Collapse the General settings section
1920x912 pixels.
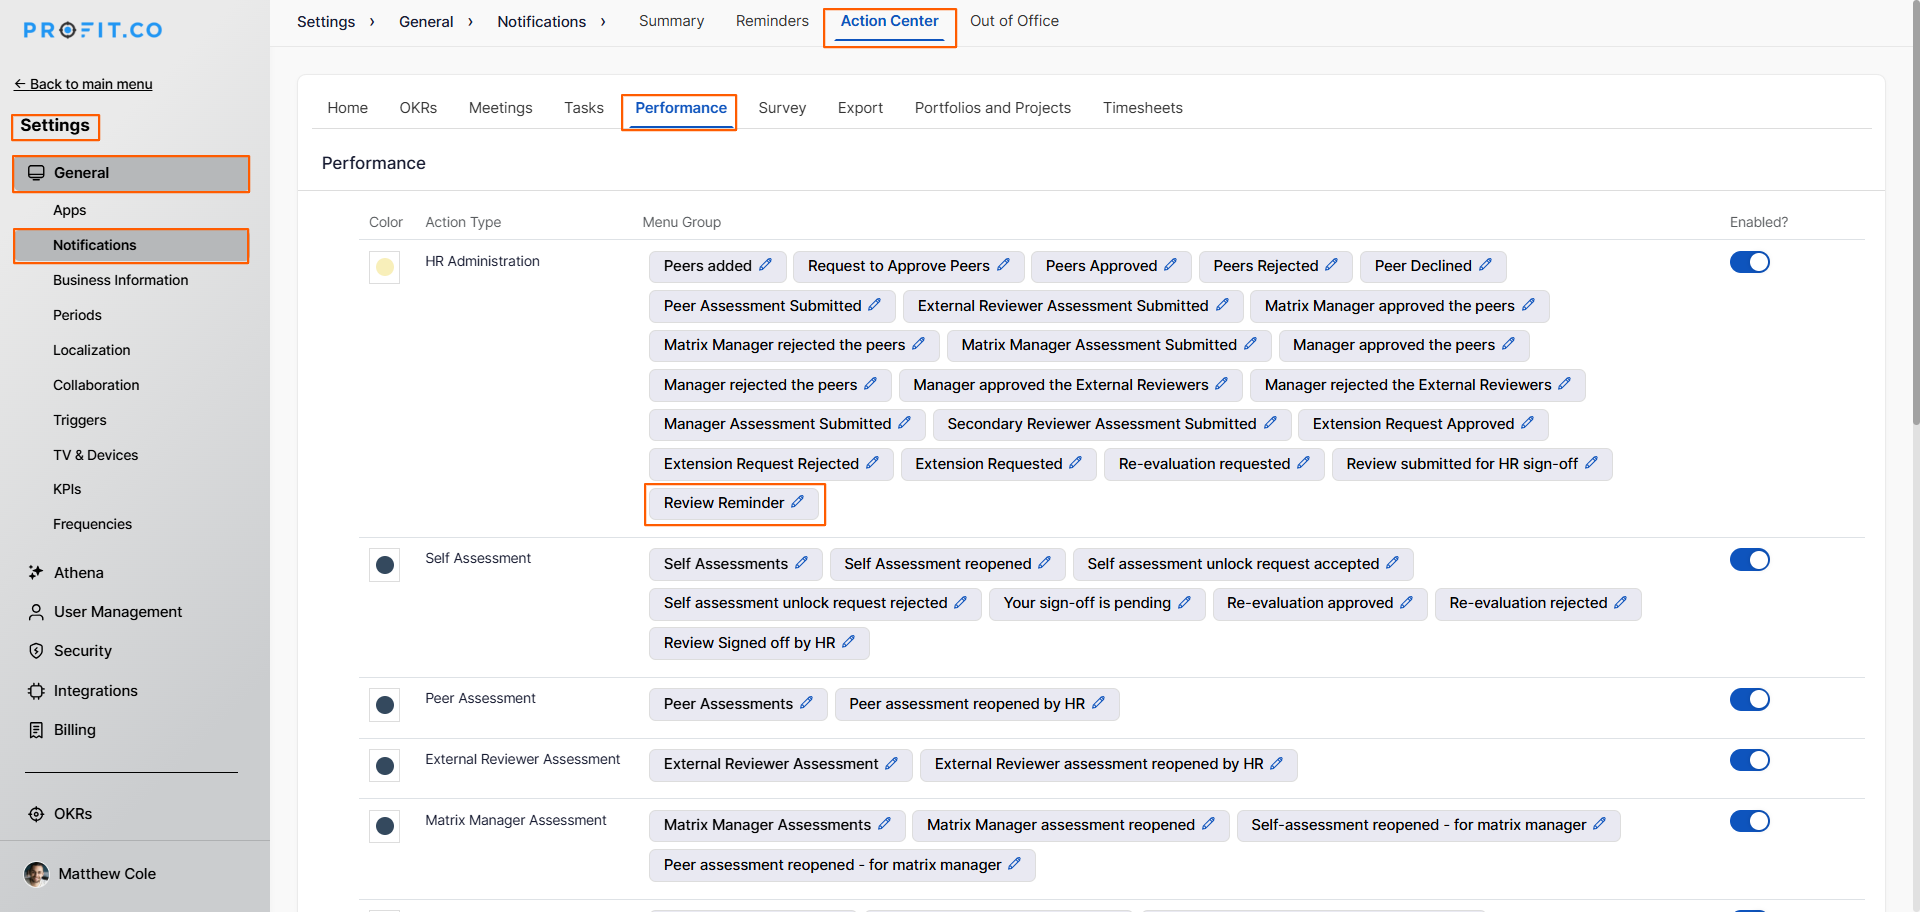(130, 173)
